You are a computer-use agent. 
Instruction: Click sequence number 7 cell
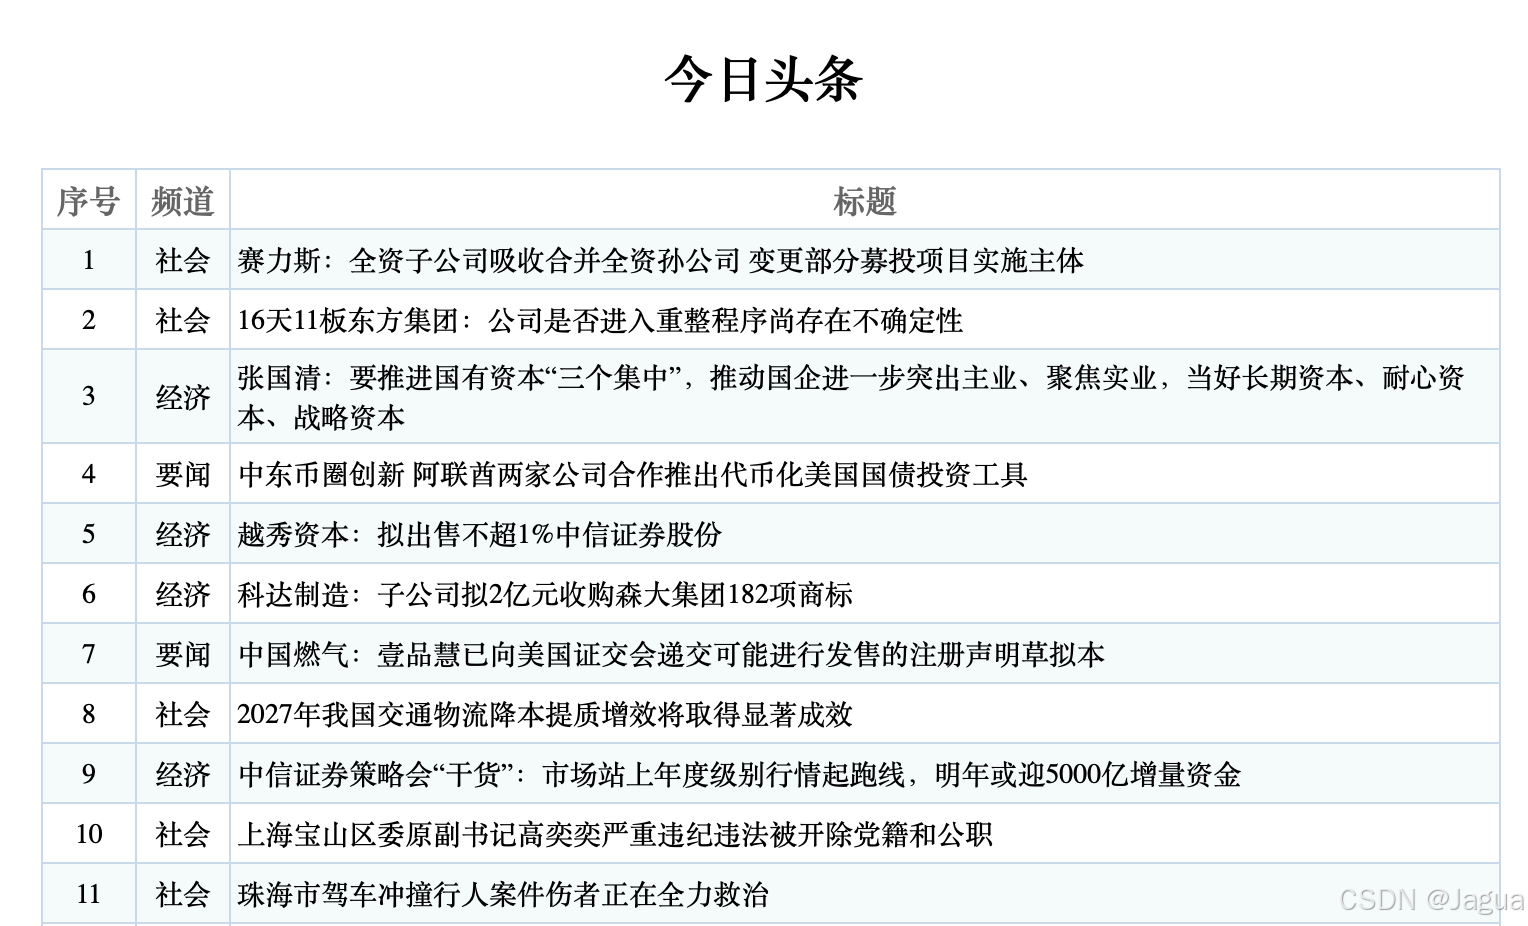click(x=89, y=654)
